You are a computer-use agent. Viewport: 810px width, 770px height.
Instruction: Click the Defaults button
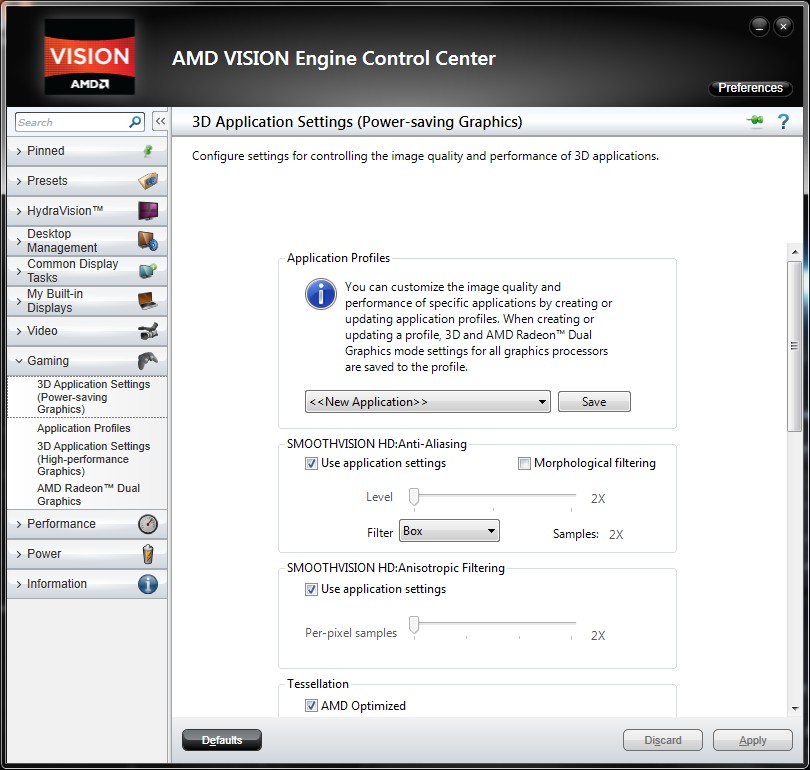[222, 740]
